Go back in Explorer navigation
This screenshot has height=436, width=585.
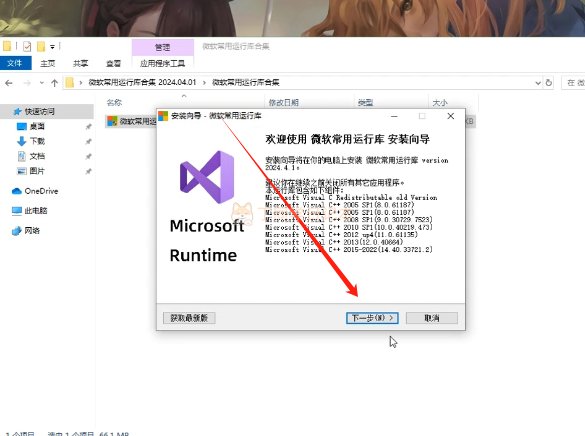(9, 83)
